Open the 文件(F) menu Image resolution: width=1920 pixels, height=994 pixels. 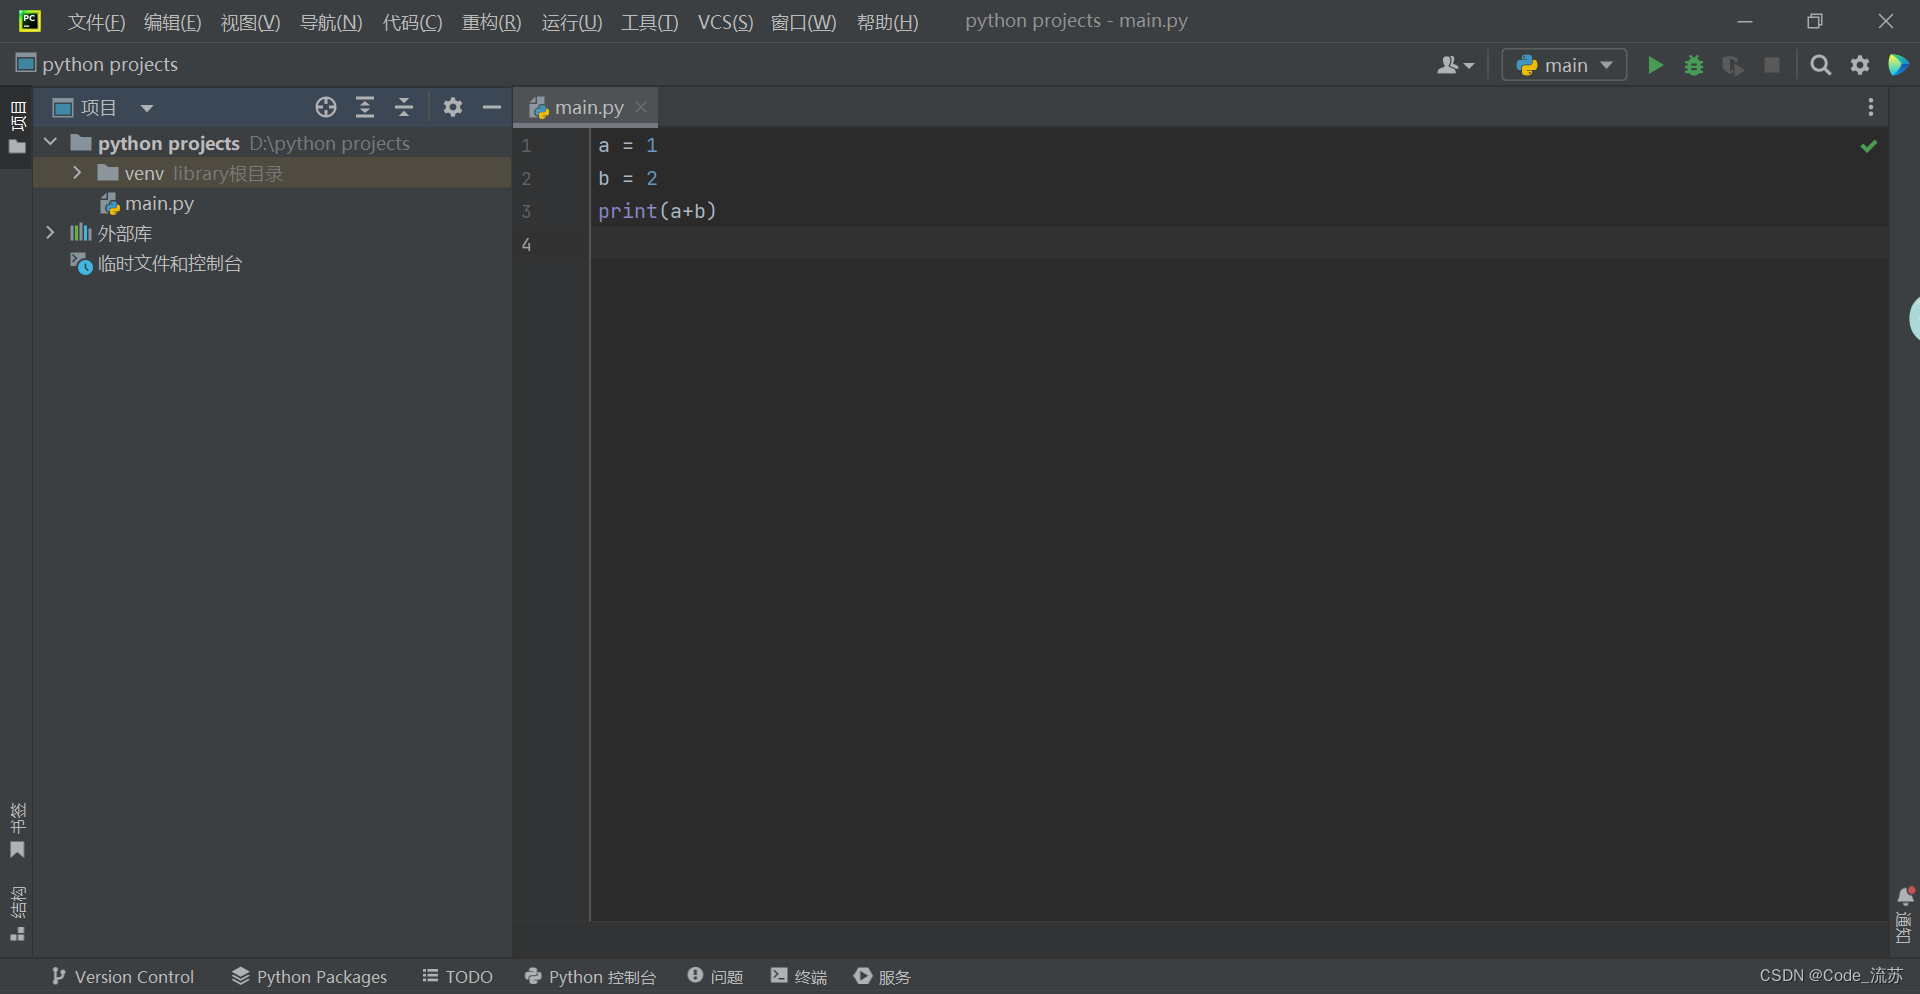[96, 22]
